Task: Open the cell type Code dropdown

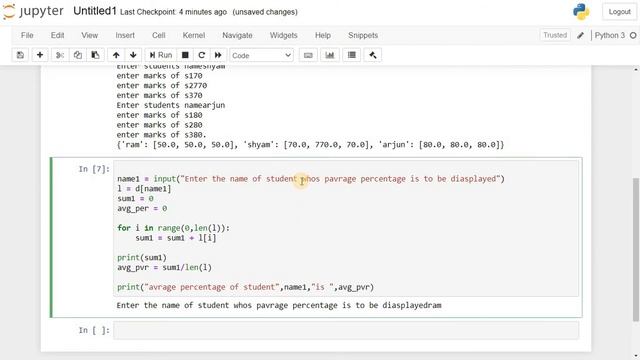Action: point(261,55)
